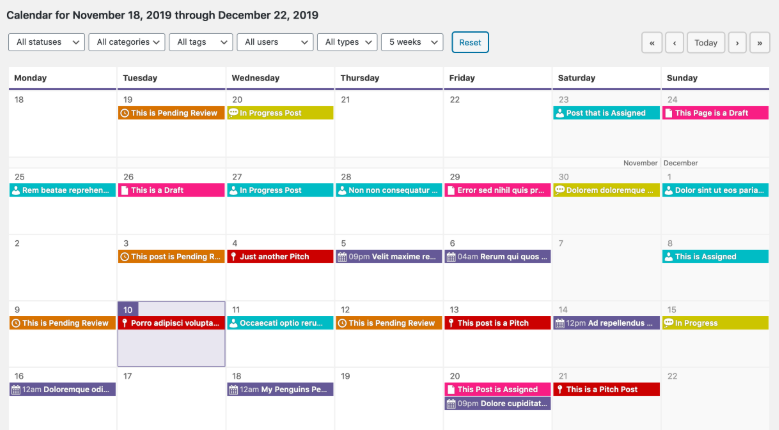Screen dimensions: 779x430
Task: Click the speech bubble icon on the 'In Progress' post on the 15th
Action: click(669, 323)
